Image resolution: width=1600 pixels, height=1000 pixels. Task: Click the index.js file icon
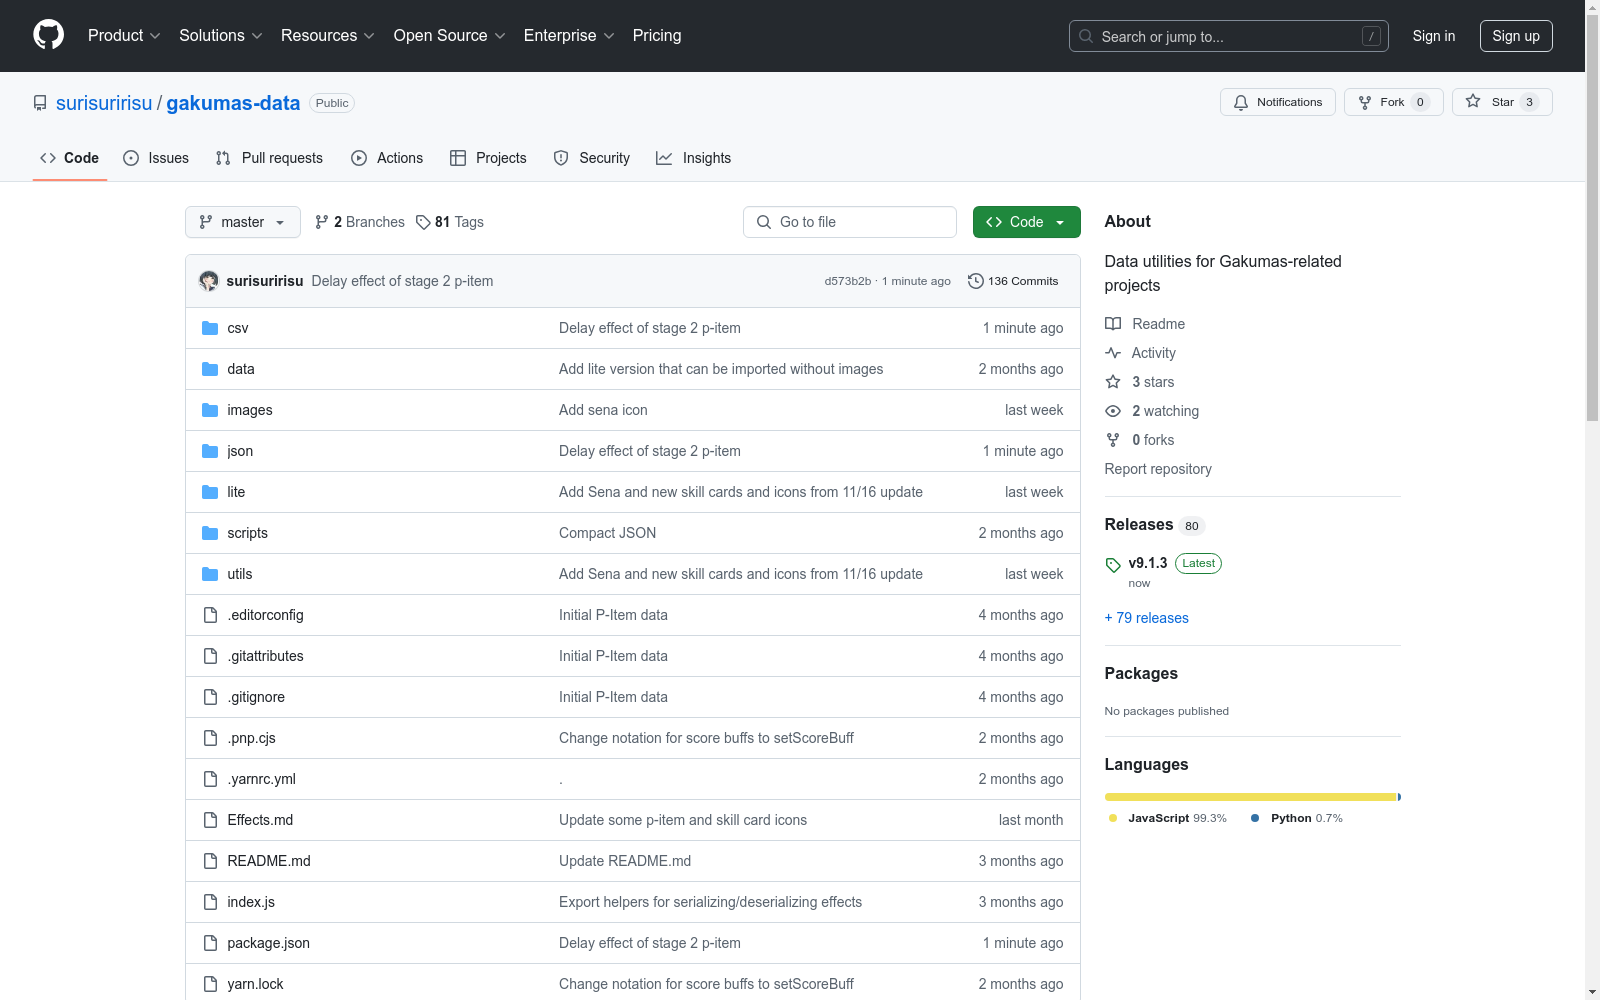coord(210,902)
